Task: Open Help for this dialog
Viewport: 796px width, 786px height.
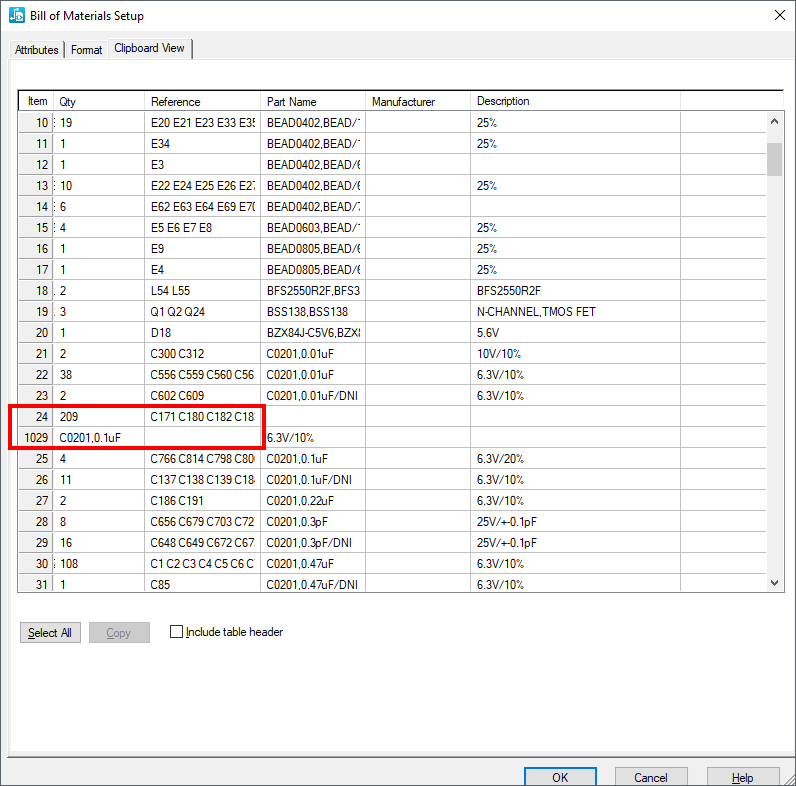Action: point(742,777)
